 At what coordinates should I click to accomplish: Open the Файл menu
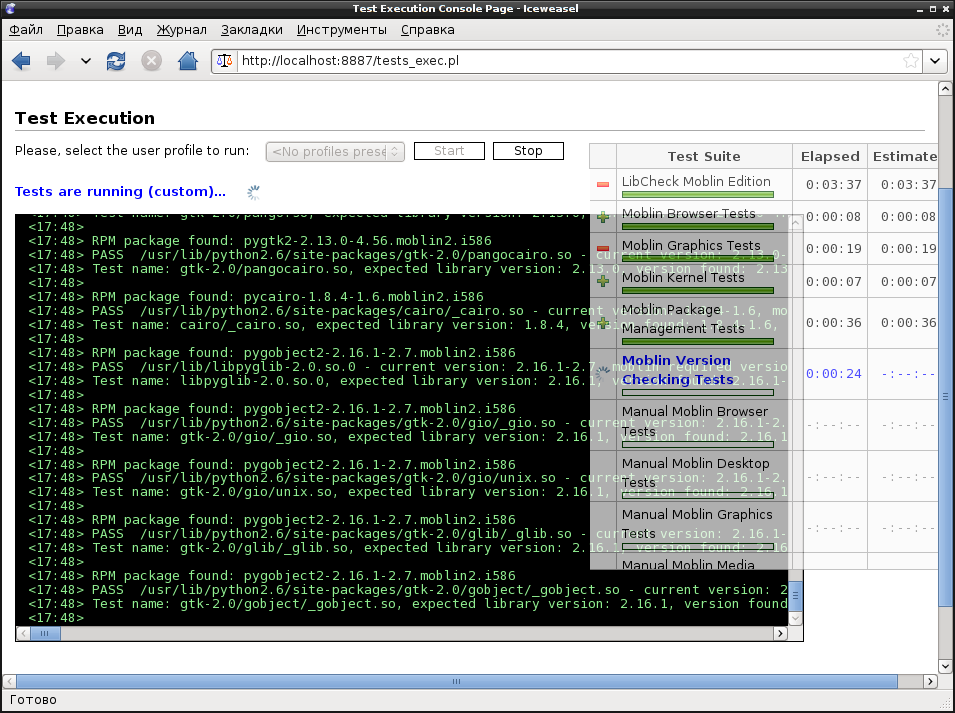pyautogui.click(x=26, y=30)
